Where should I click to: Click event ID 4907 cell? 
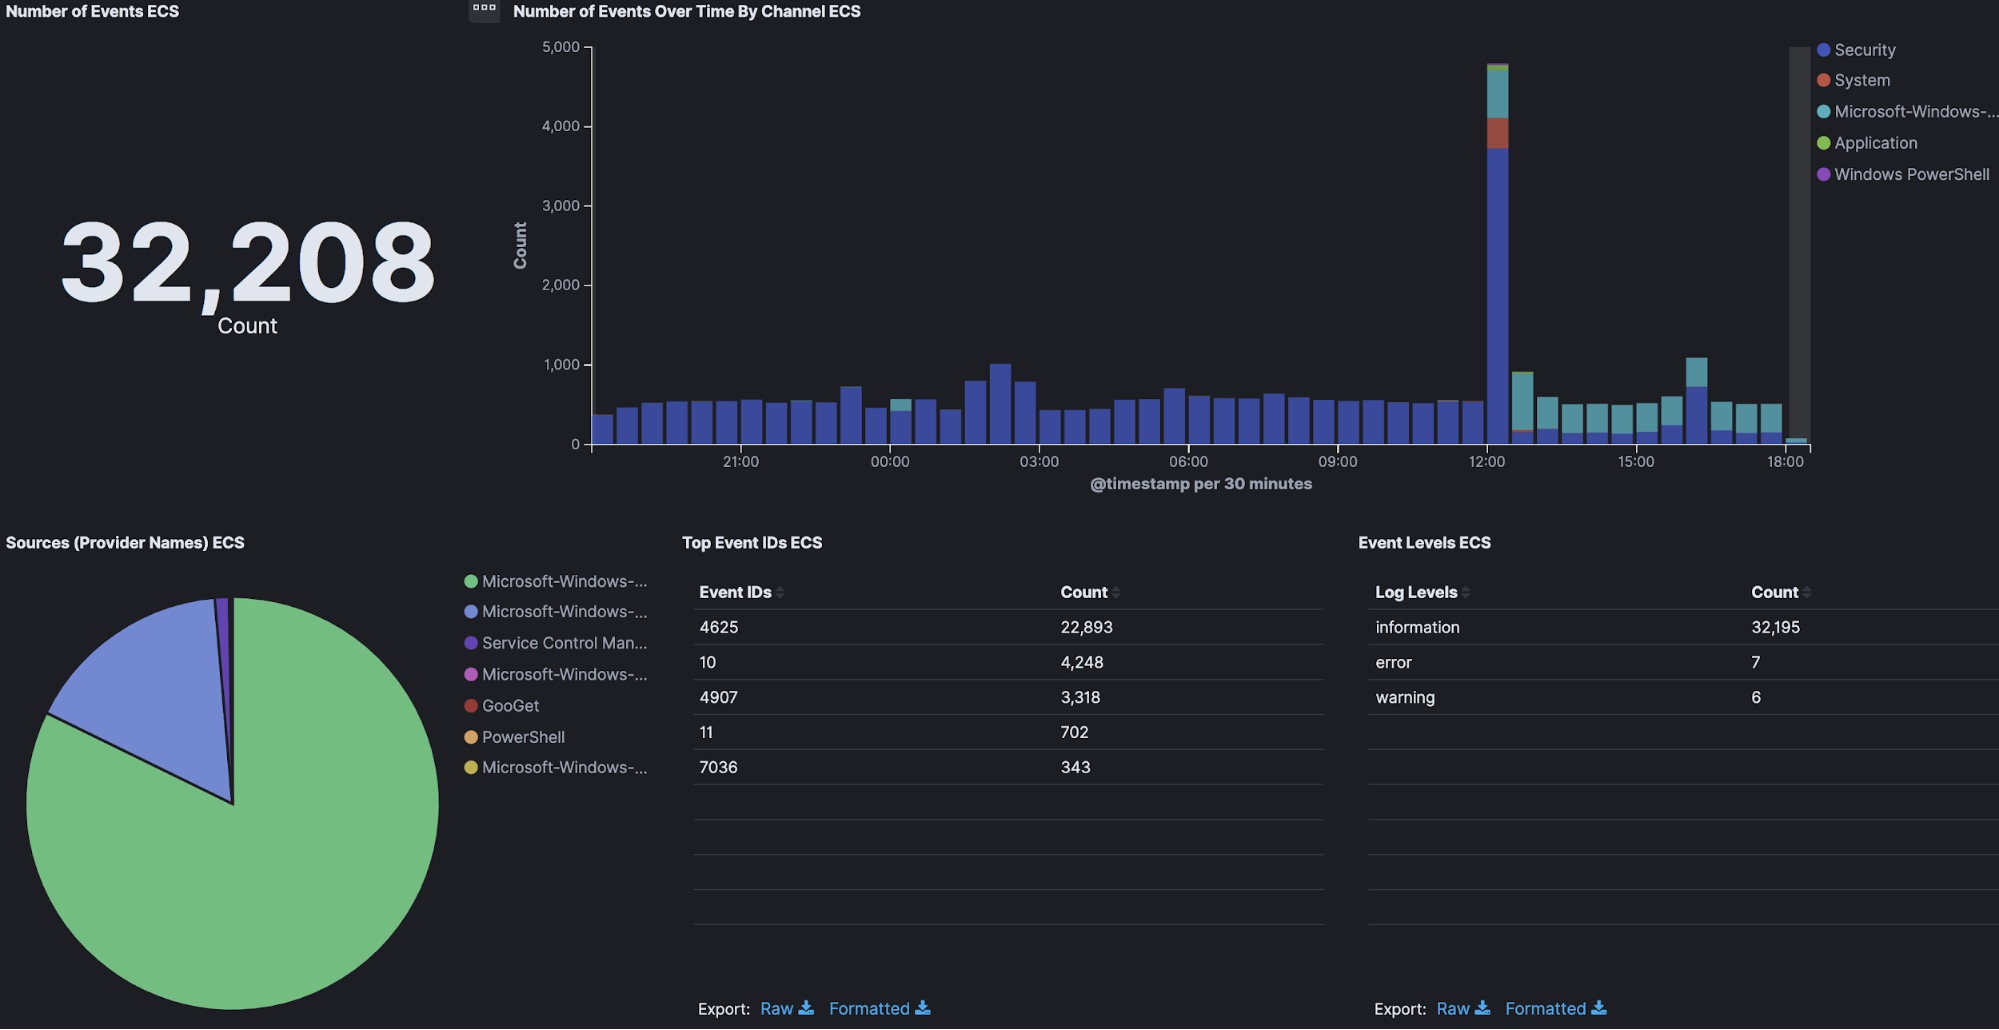[719, 697]
